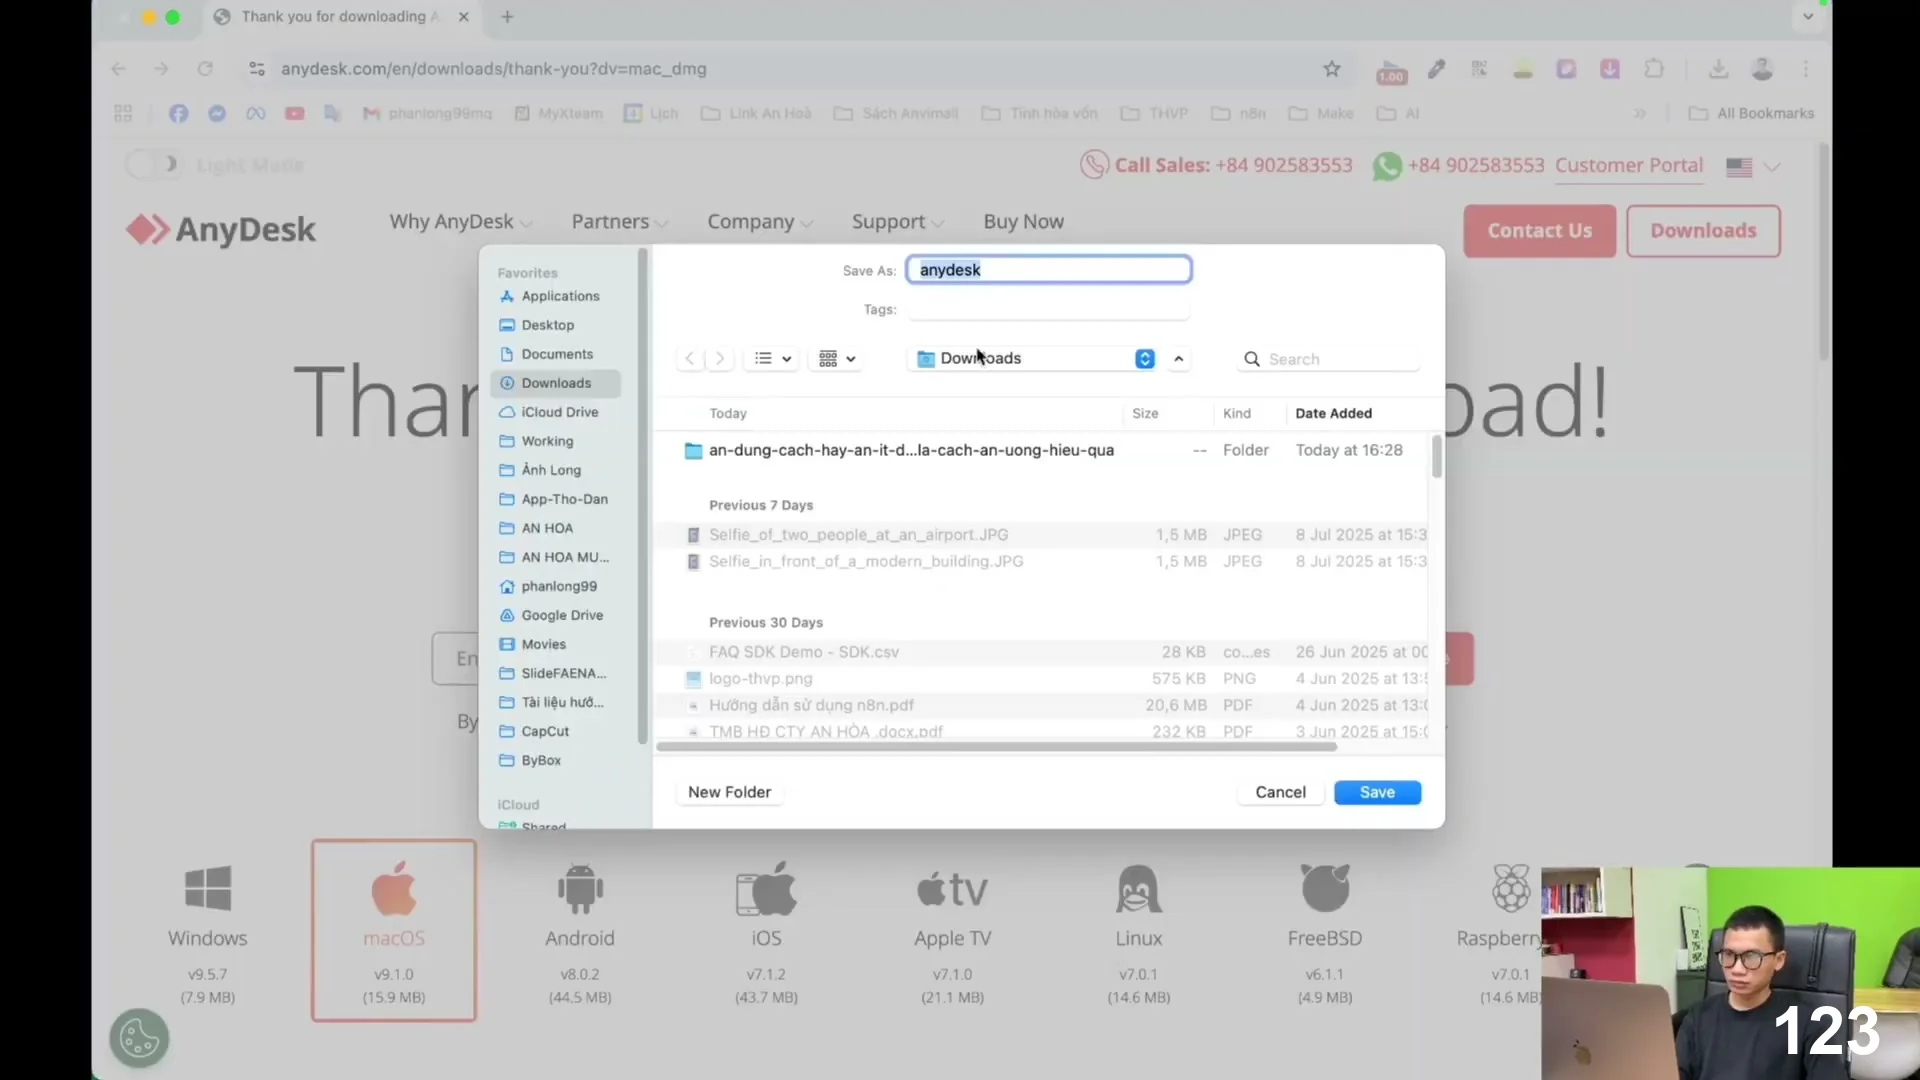Image resolution: width=1920 pixels, height=1080 pixels.
Task: Open the Facebook bookmark icon
Action: tap(178, 114)
